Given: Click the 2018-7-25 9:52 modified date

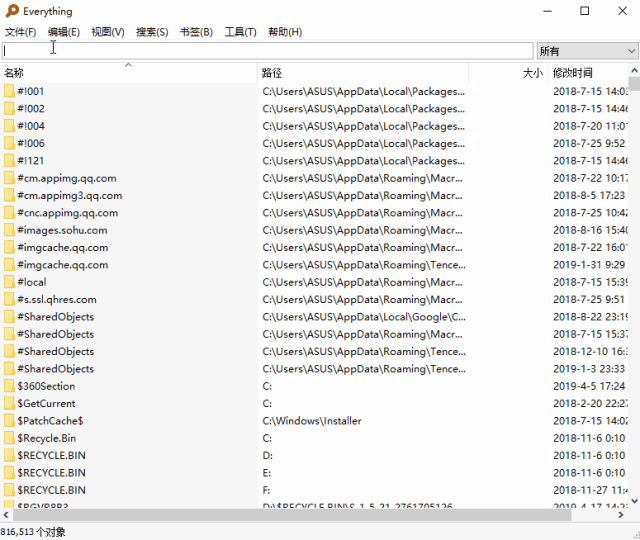Looking at the screenshot, I should coord(589,143).
